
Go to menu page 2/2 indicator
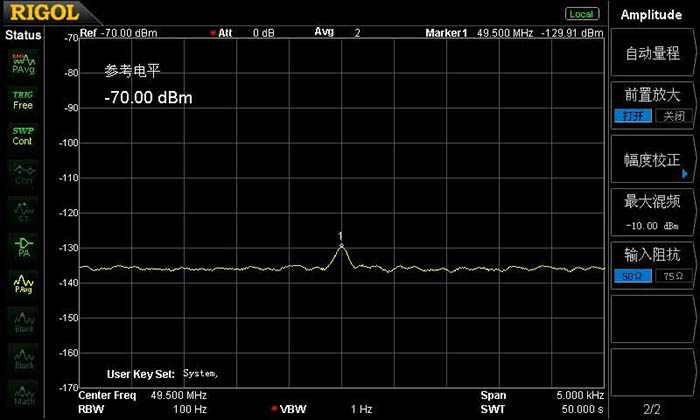pos(652,409)
